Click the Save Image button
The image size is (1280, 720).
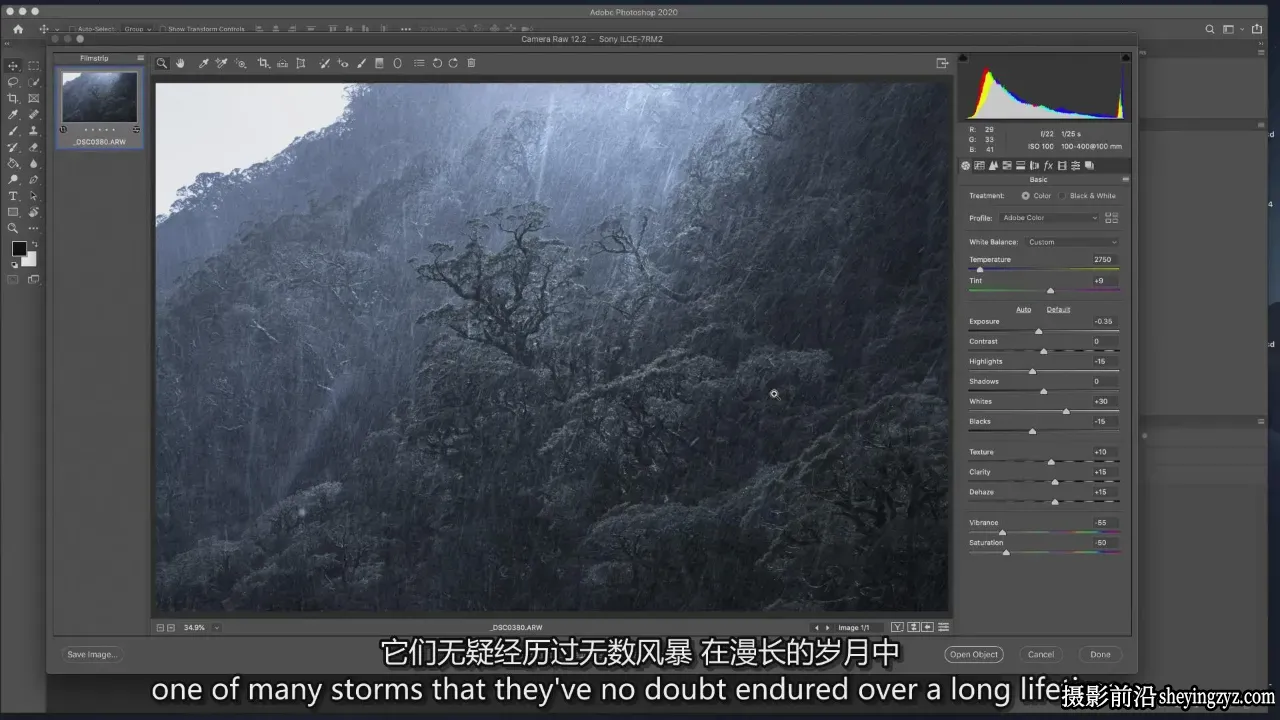coord(92,655)
